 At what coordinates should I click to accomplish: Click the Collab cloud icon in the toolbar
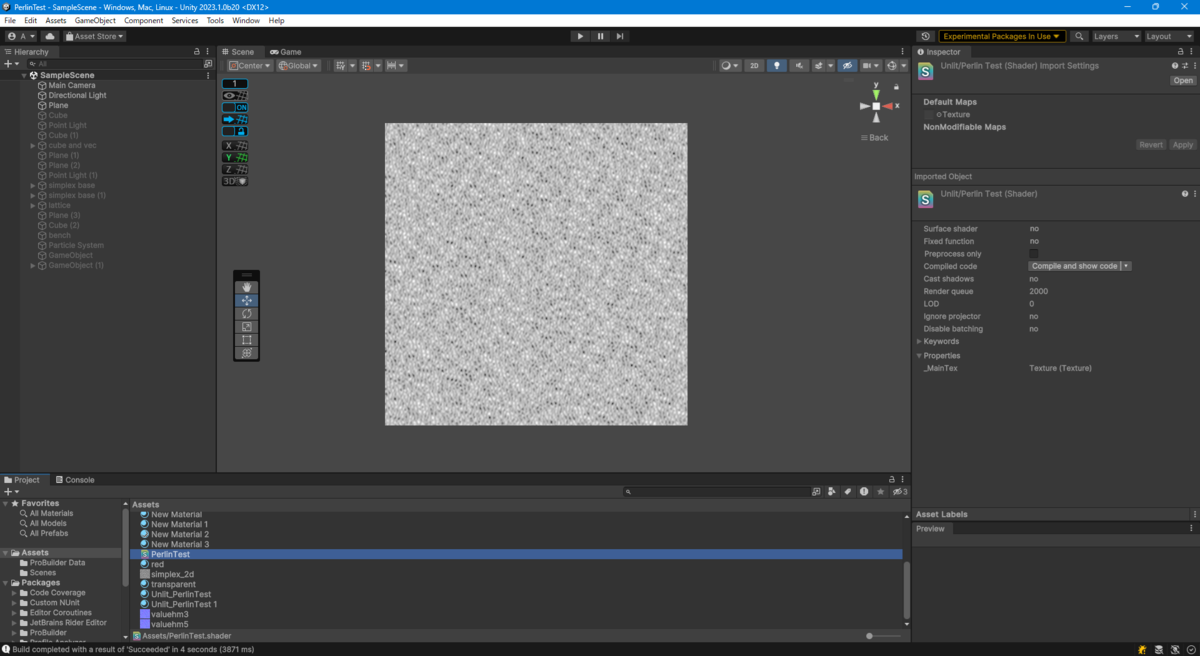[x=50, y=35]
